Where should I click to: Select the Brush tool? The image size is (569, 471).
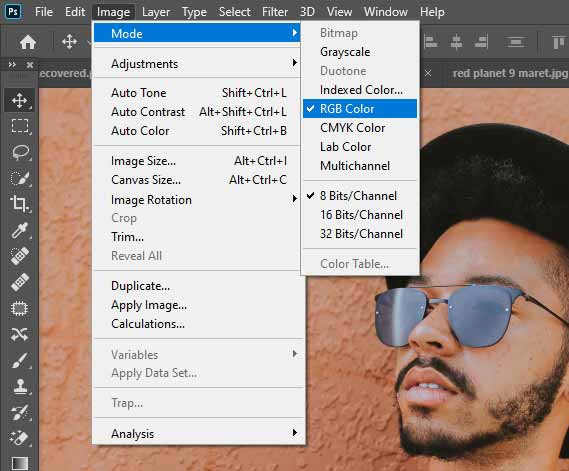coord(20,360)
